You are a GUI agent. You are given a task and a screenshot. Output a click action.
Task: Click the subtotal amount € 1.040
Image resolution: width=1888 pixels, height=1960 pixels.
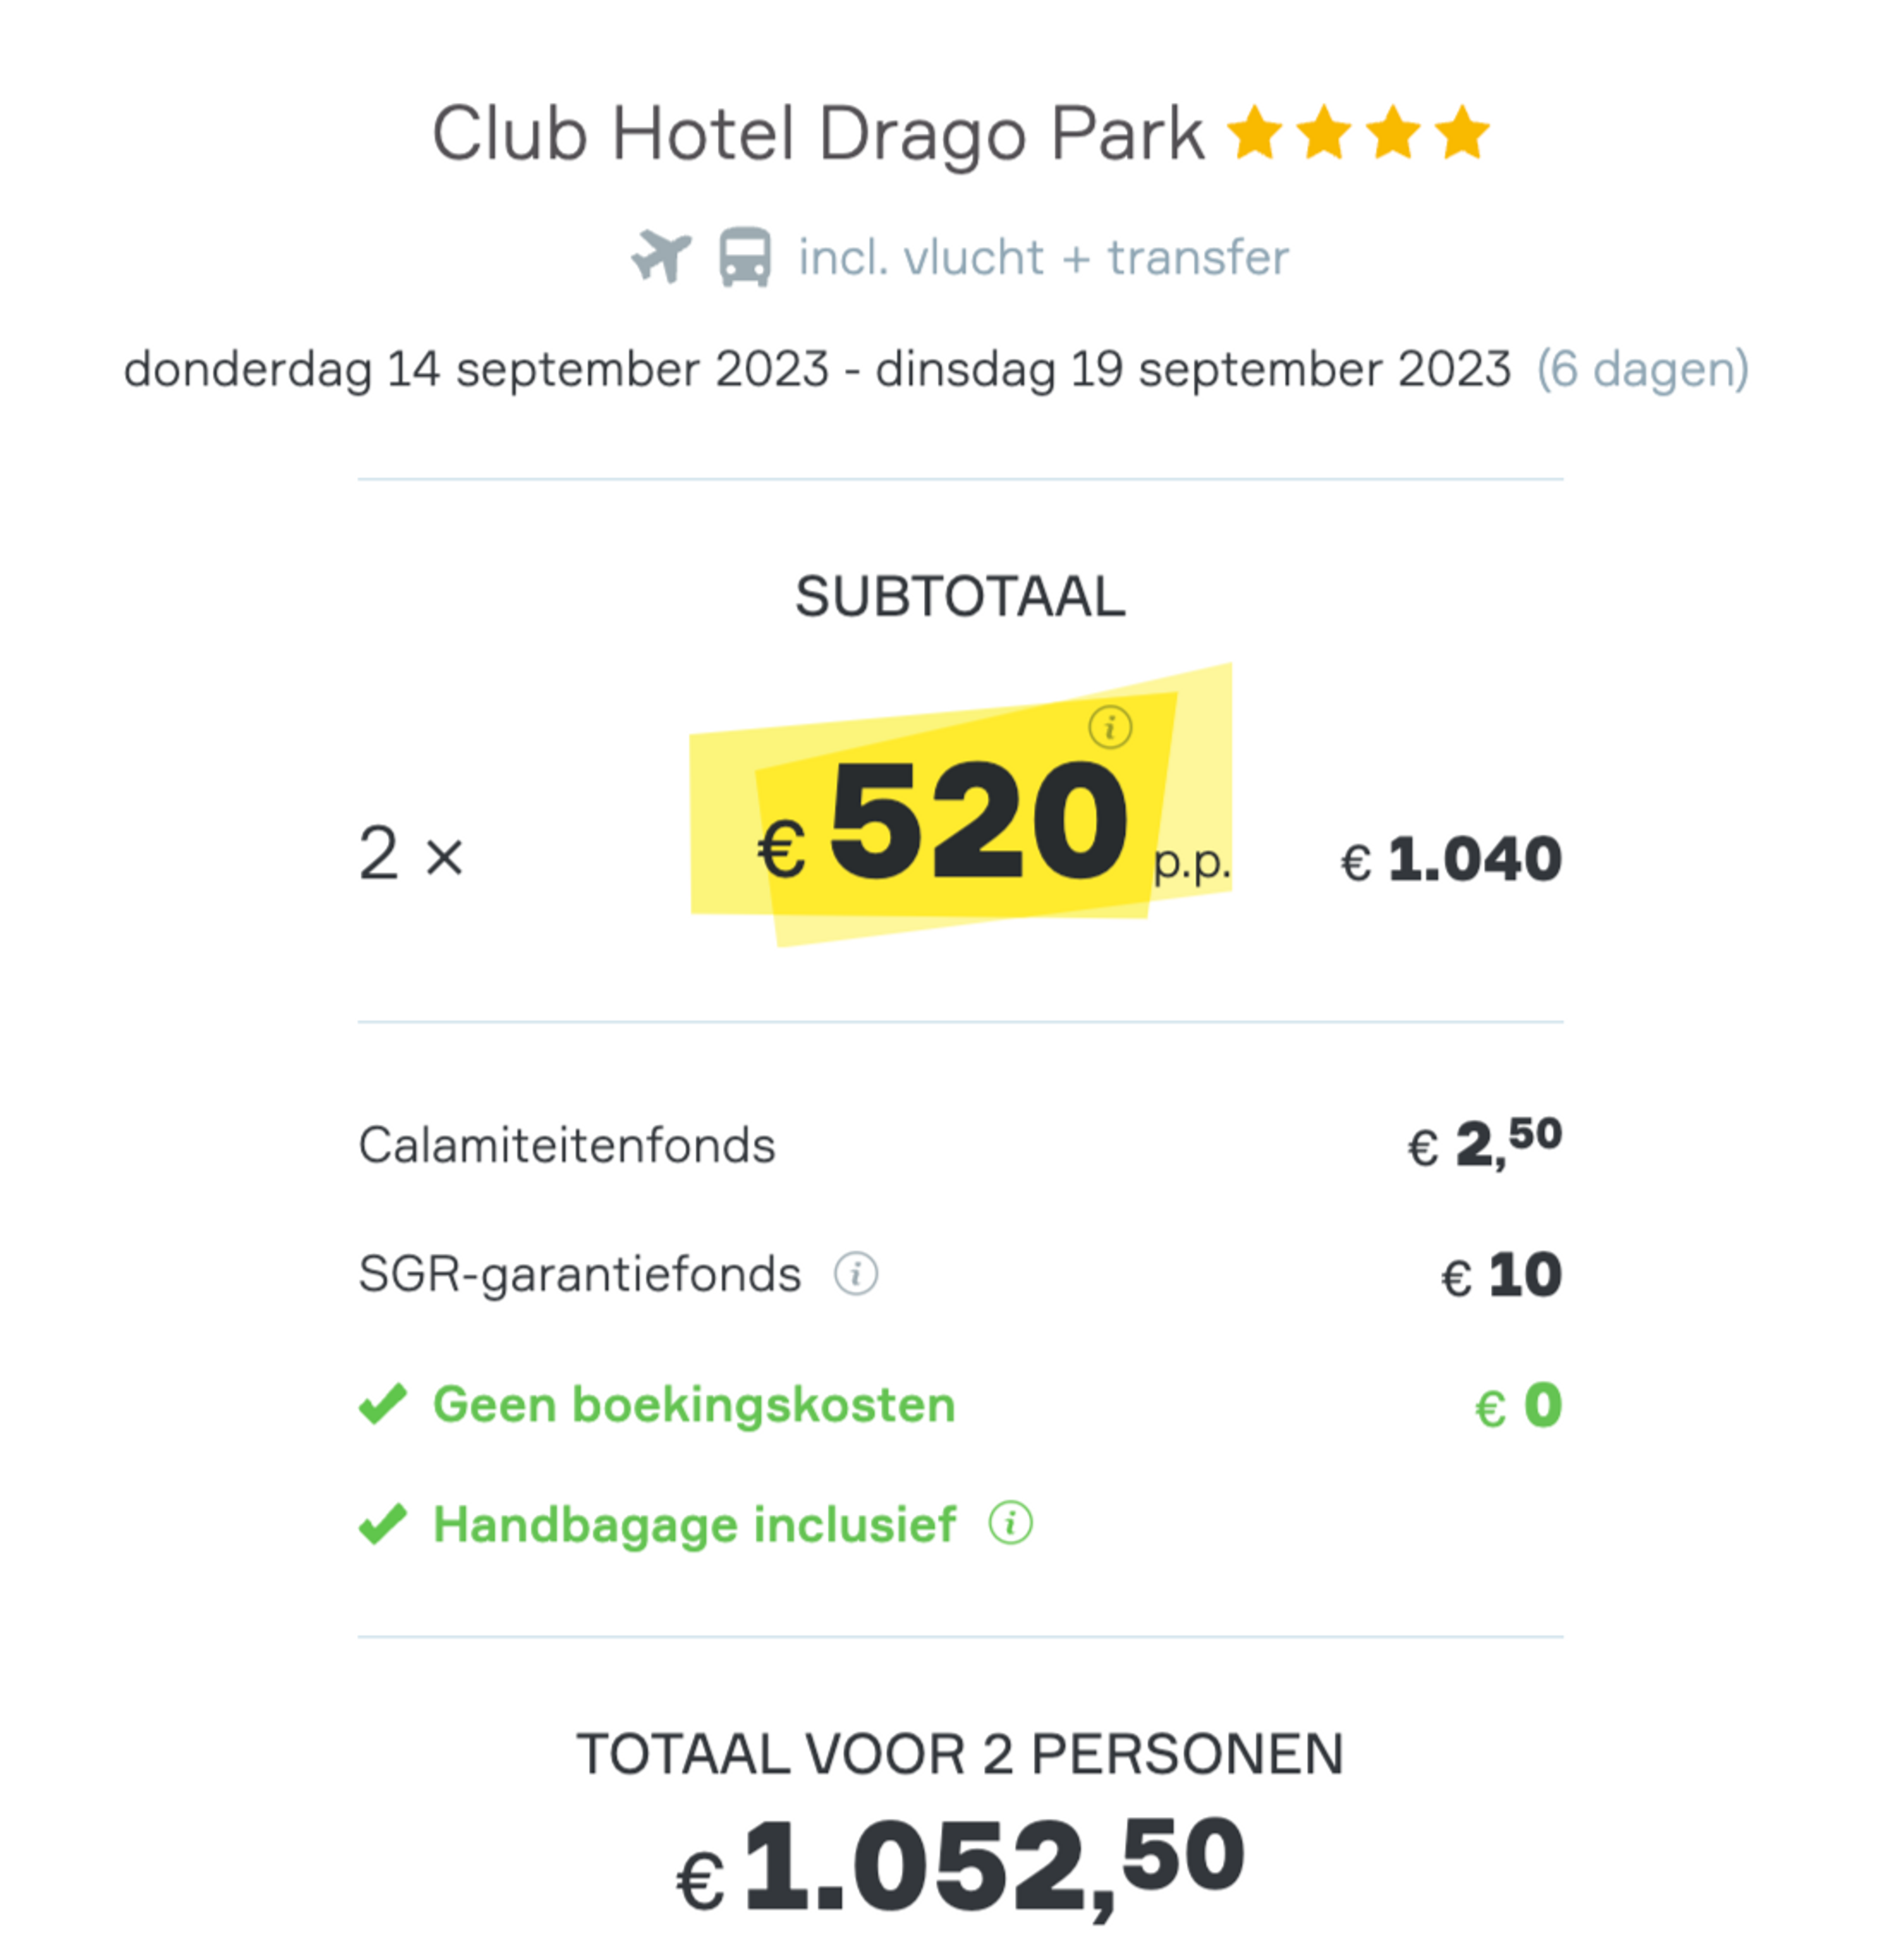1451,859
